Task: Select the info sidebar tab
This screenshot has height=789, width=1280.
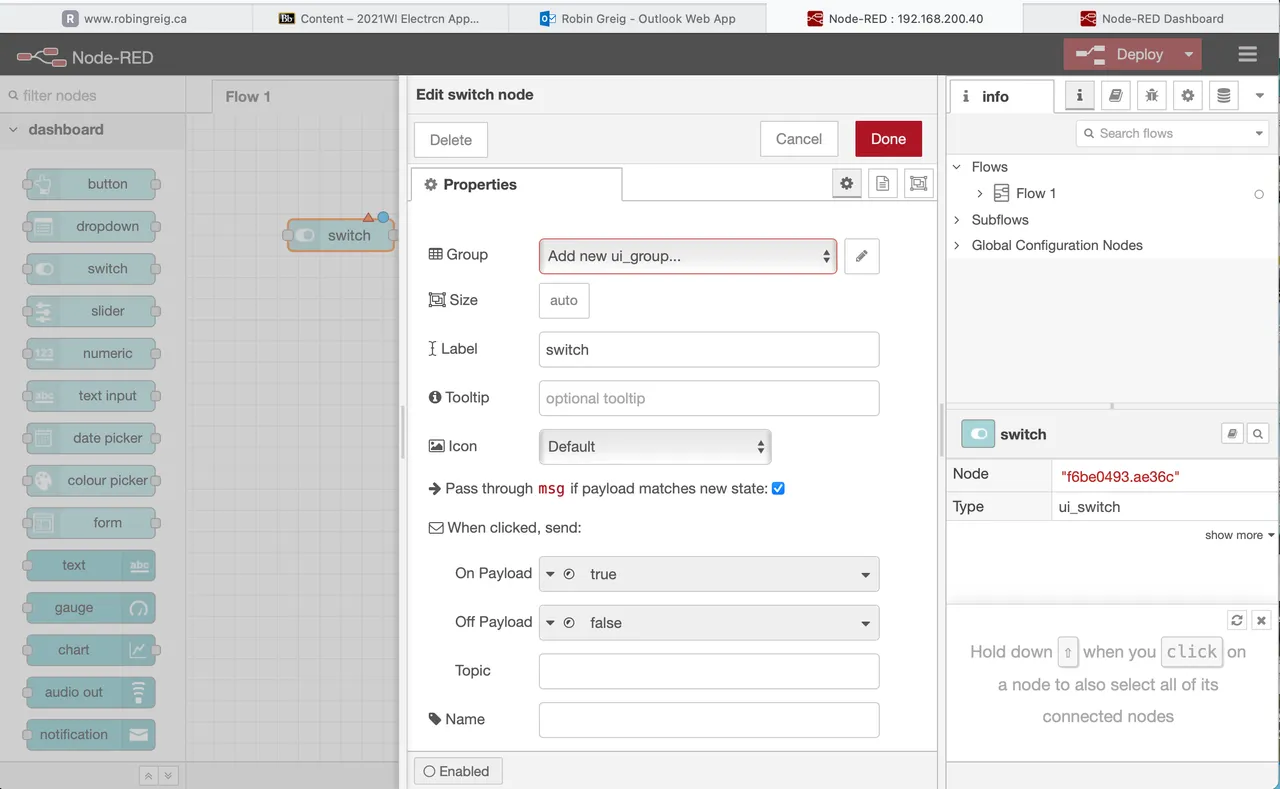Action: [1000, 96]
